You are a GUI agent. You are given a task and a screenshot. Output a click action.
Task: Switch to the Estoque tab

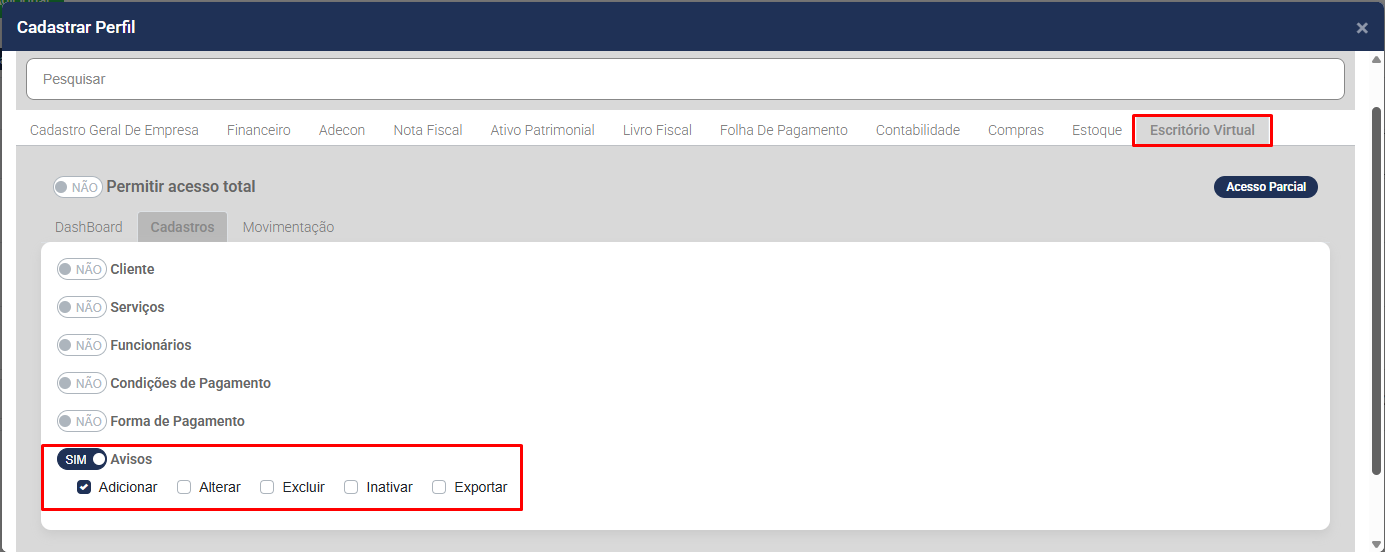[x=1097, y=130]
